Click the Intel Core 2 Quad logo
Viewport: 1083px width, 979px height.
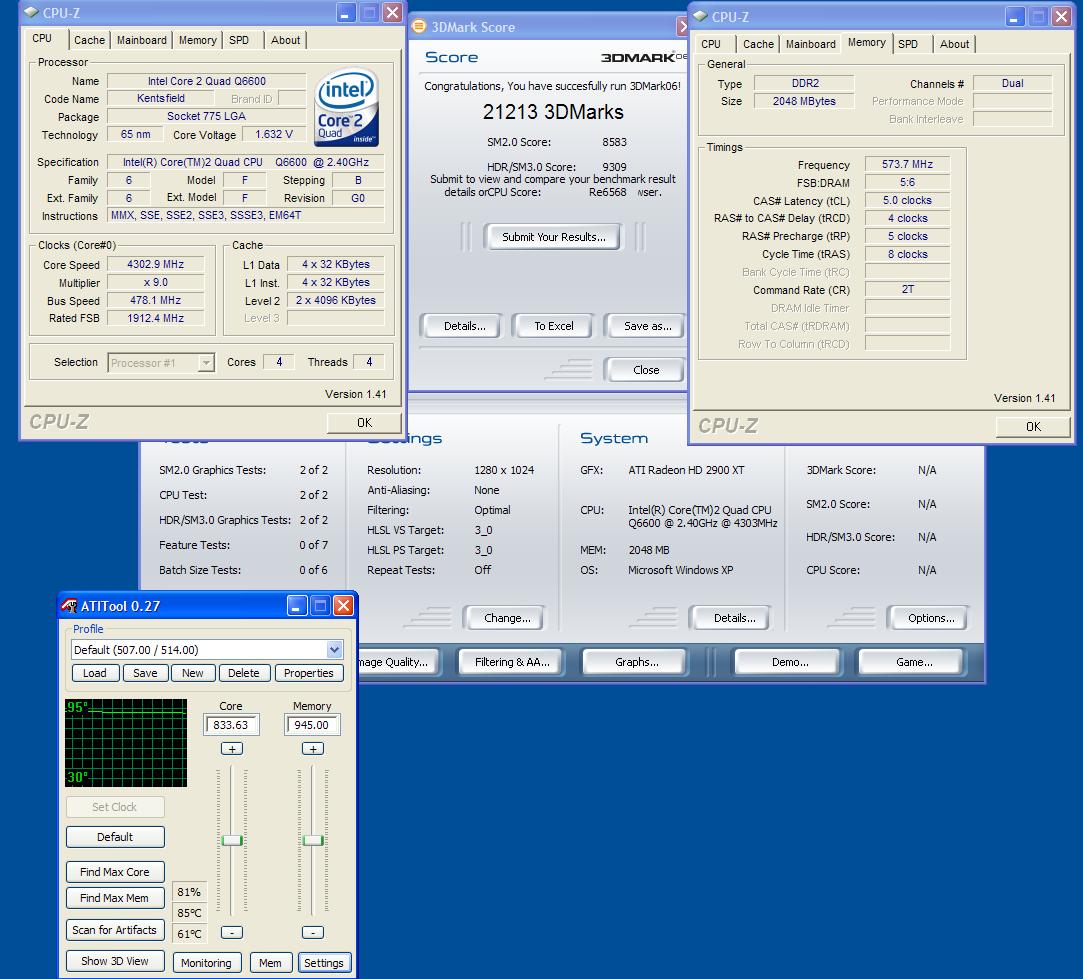point(346,107)
